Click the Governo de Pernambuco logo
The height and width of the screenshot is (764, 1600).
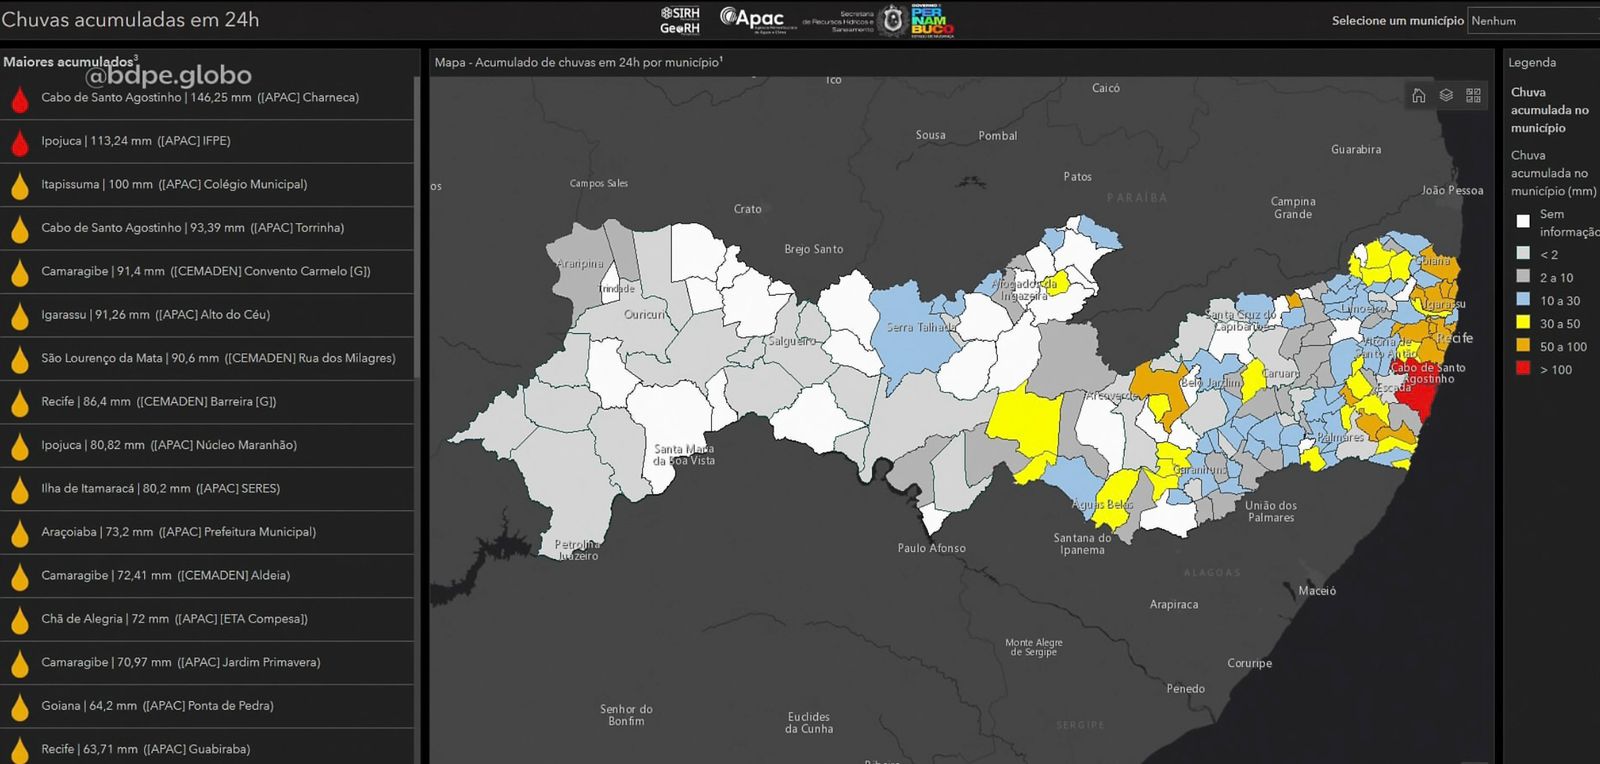(x=932, y=20)
